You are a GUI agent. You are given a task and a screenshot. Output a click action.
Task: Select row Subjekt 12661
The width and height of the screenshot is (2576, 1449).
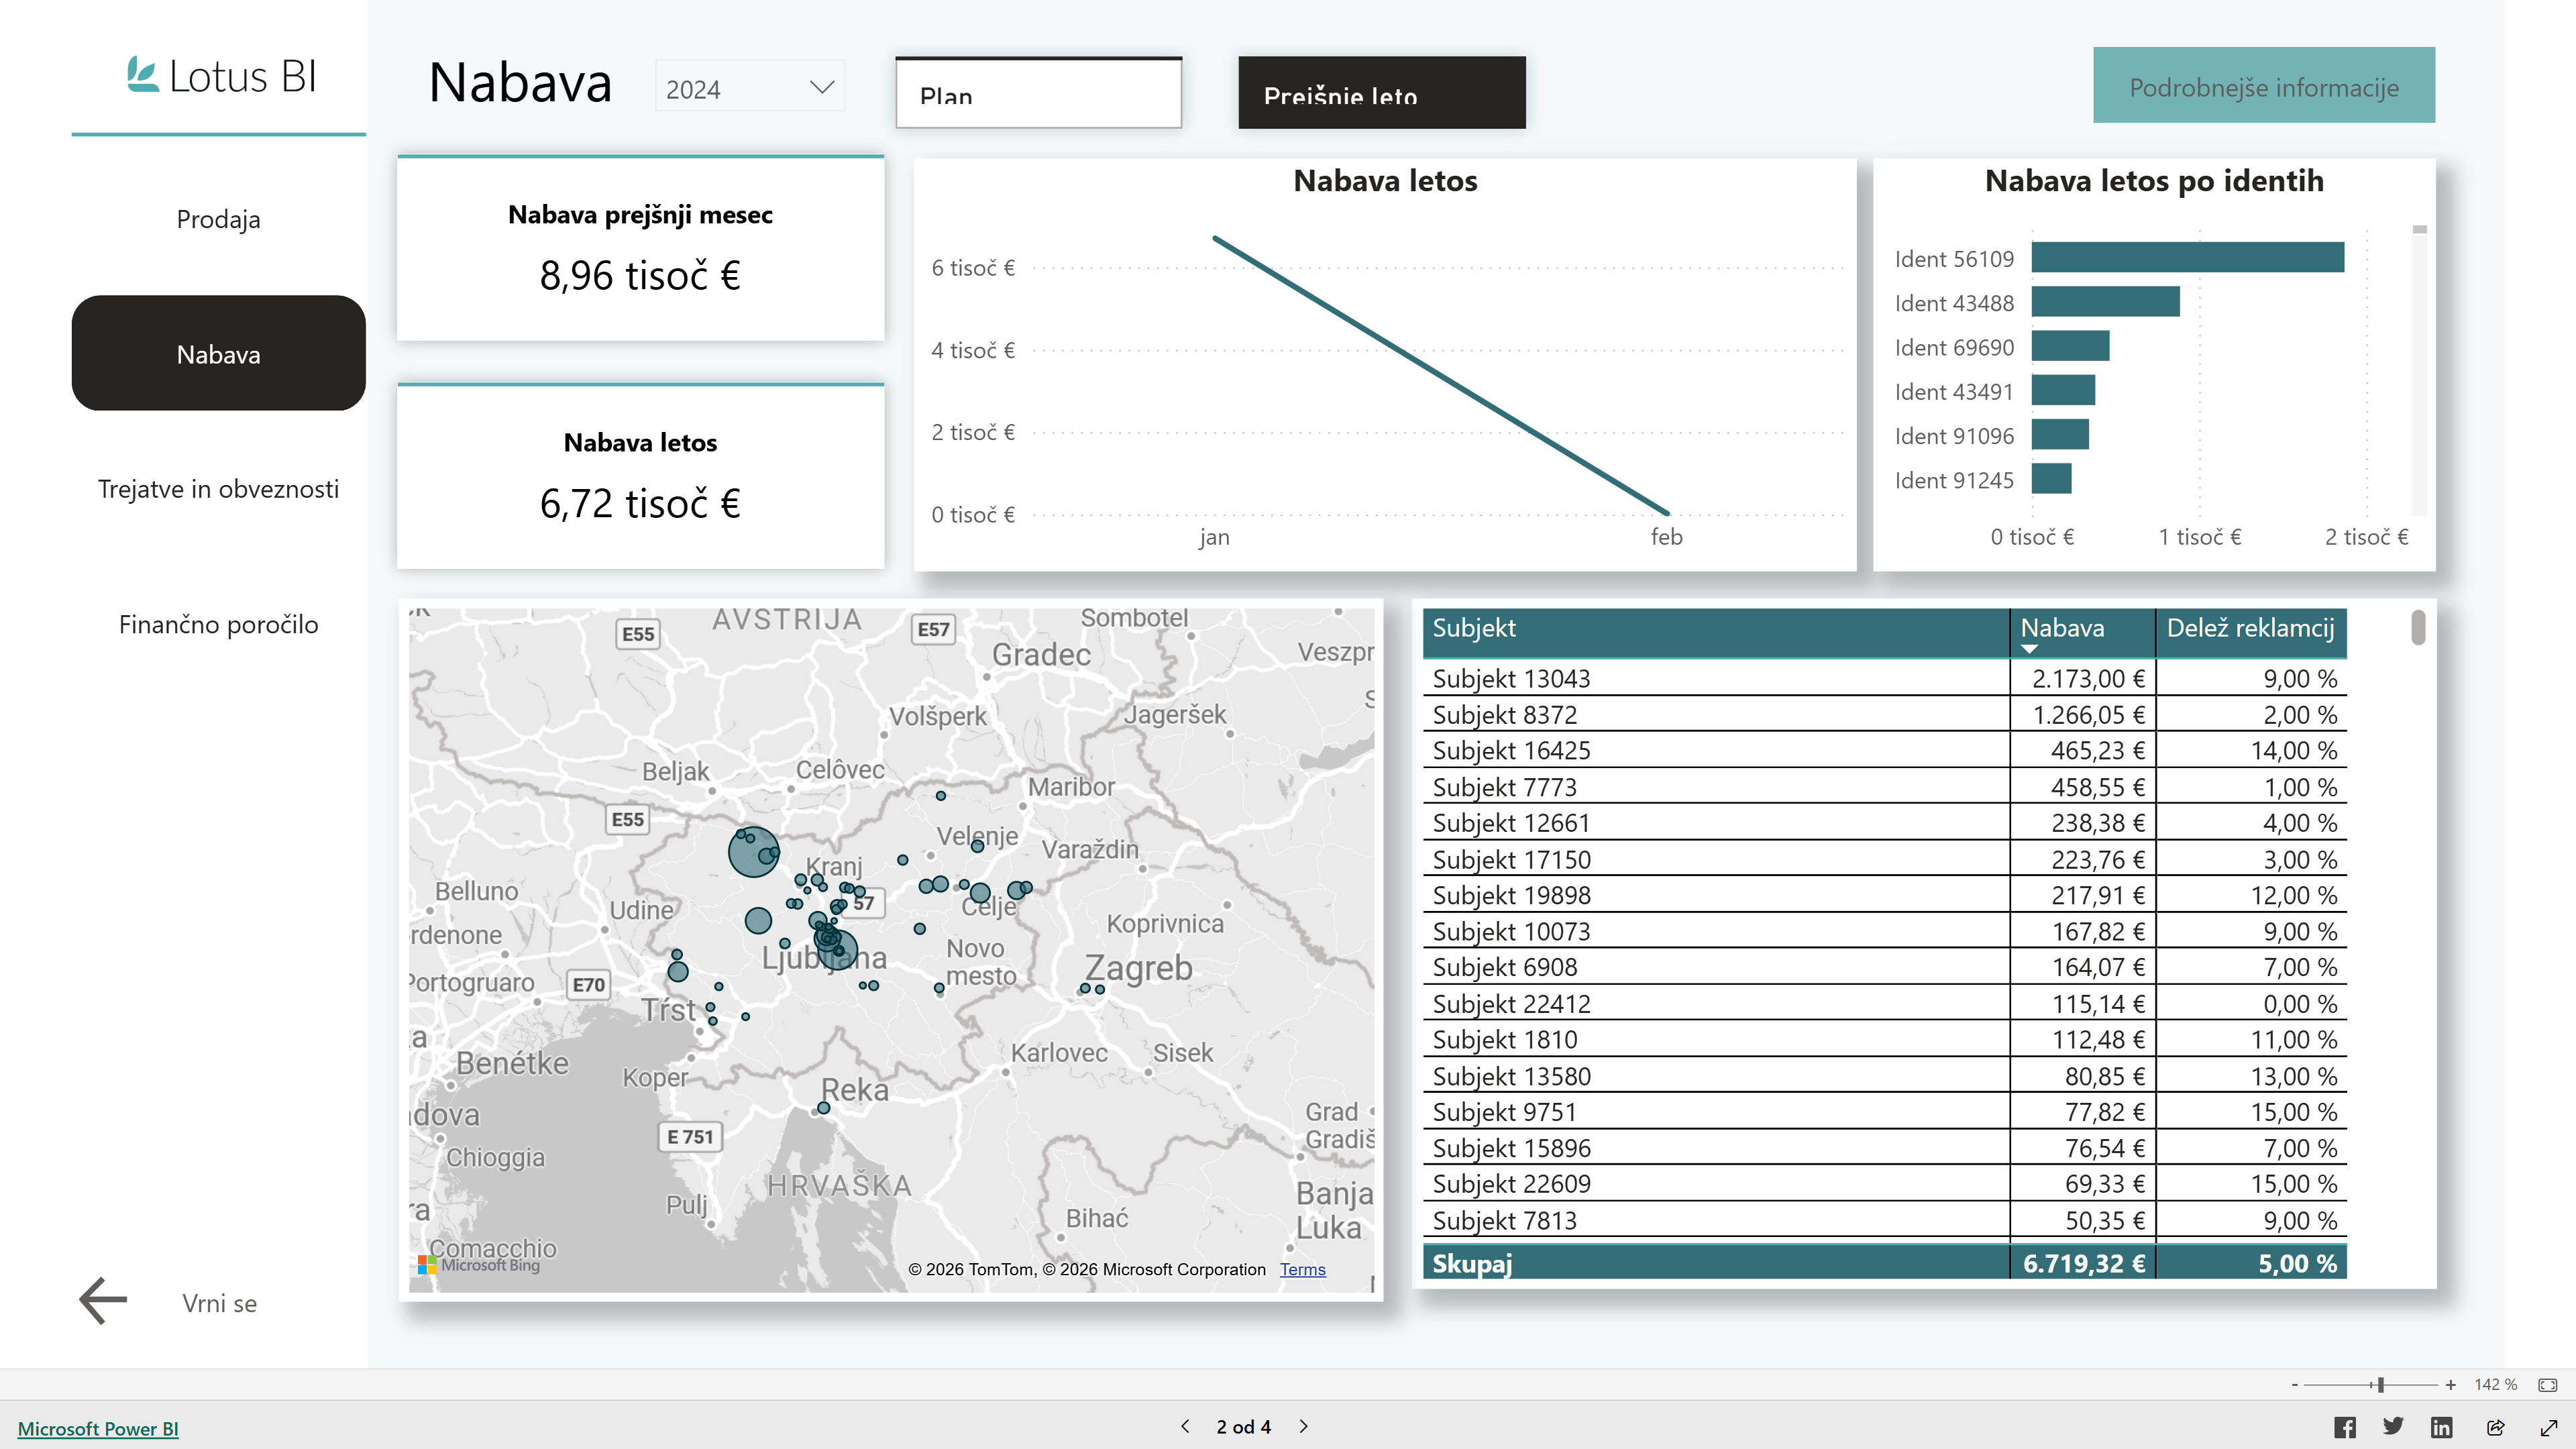1884,823
